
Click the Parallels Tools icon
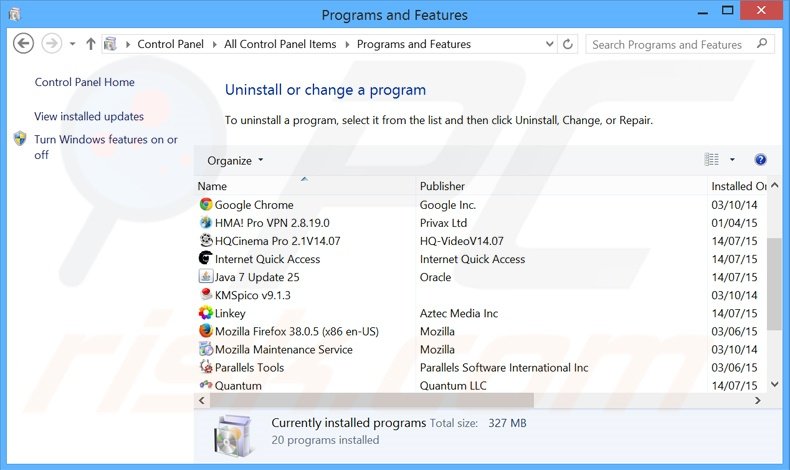[x=206, y=367]
